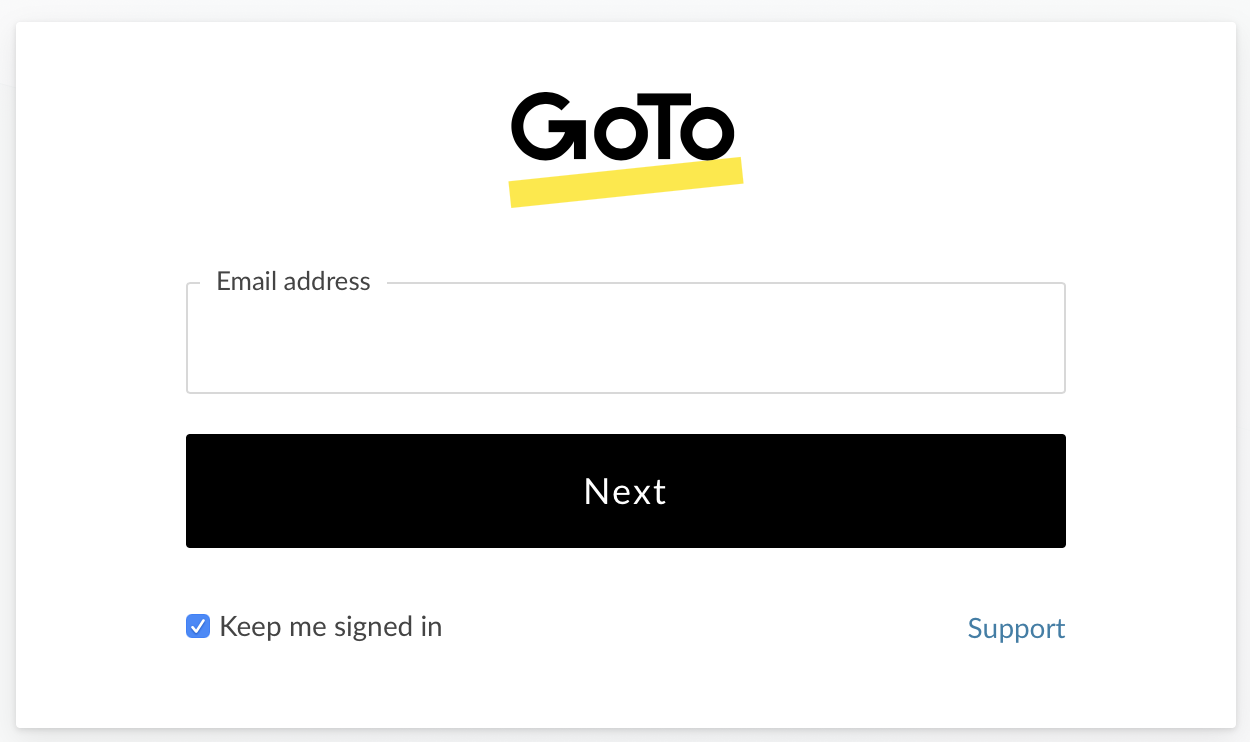Toggle the blue stay-signed-in checkbox
This screenshot has height=742, width=1250.
(198, 627)
